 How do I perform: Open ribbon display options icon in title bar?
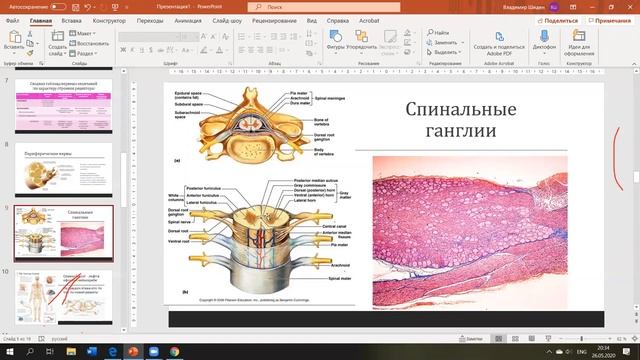(x=573, y=7)
